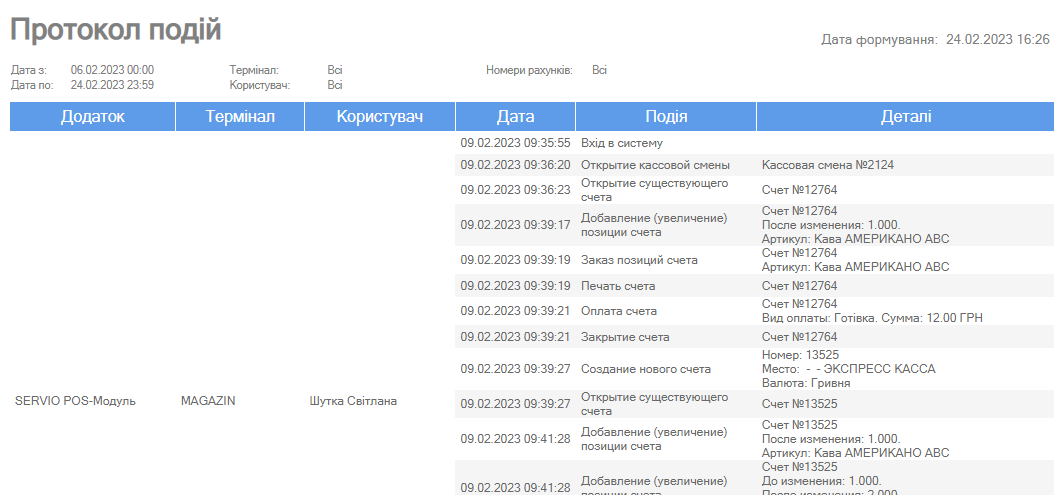
Task: Click the Термінал column header
Action: (x=240, y=117)
